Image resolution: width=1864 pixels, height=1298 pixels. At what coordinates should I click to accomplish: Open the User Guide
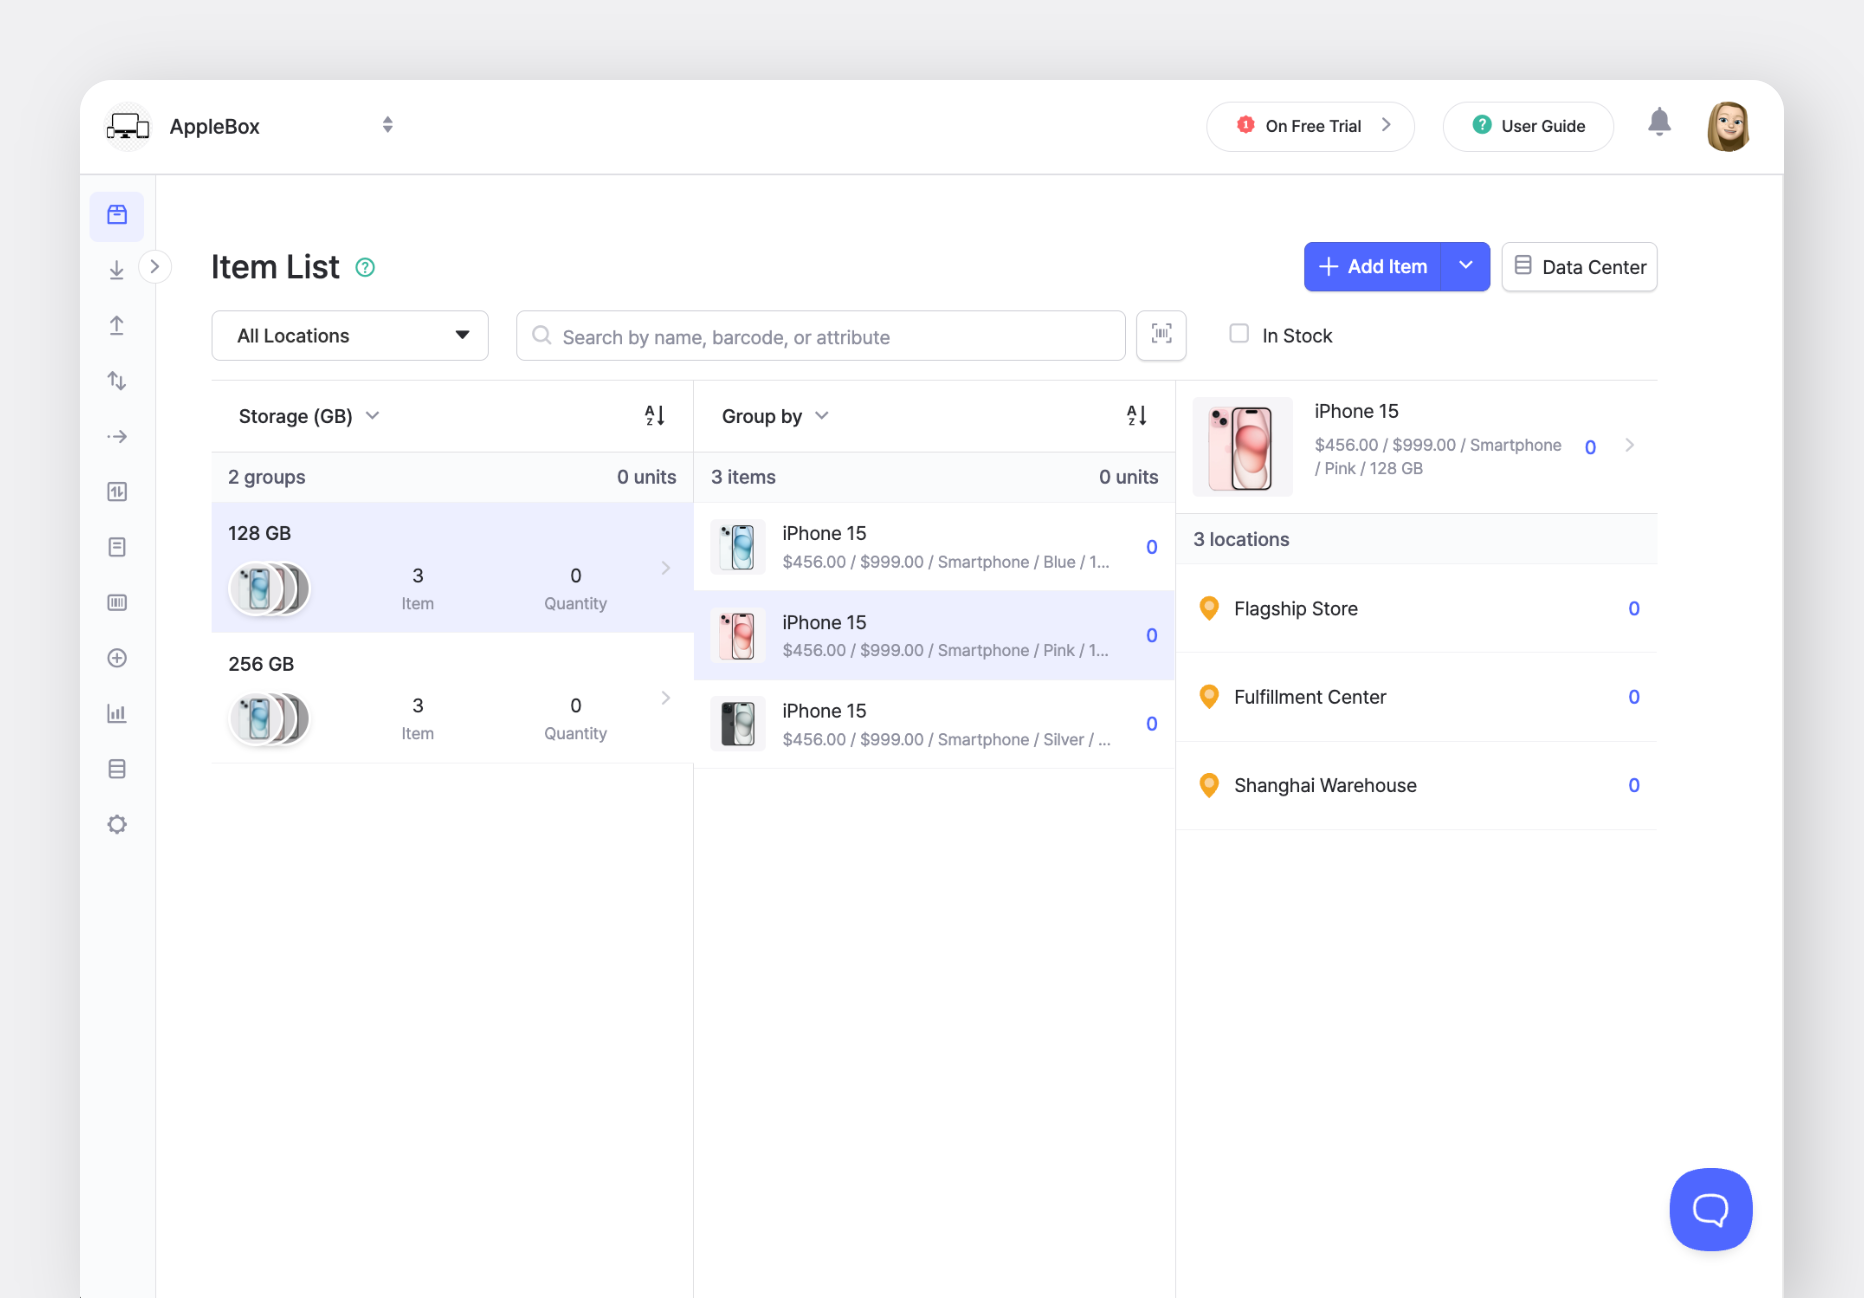[1527, 126]
